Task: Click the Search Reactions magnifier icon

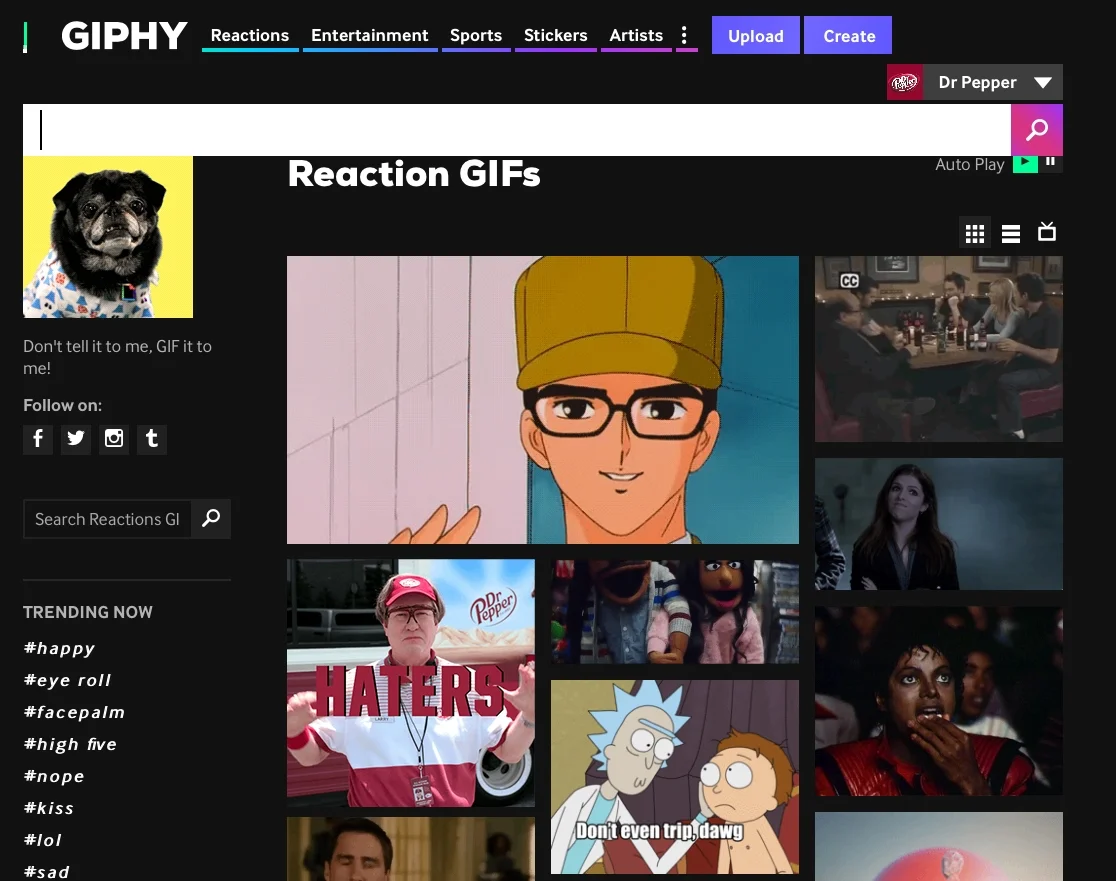Action: [211, 519]
